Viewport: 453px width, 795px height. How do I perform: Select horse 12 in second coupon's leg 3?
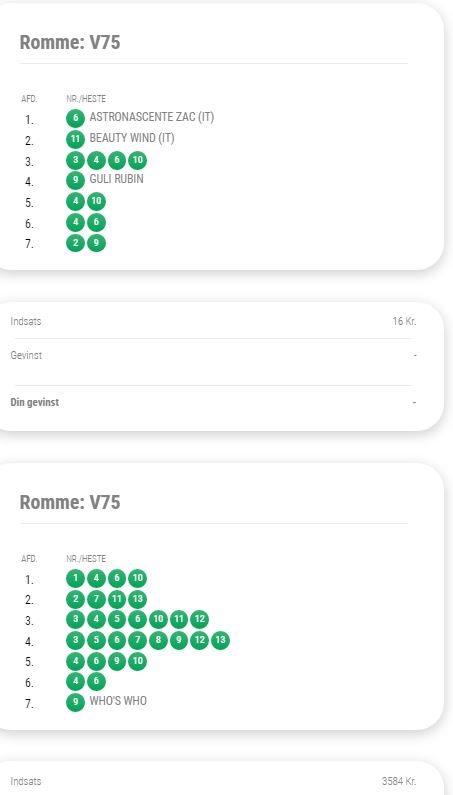coord(199,620)
